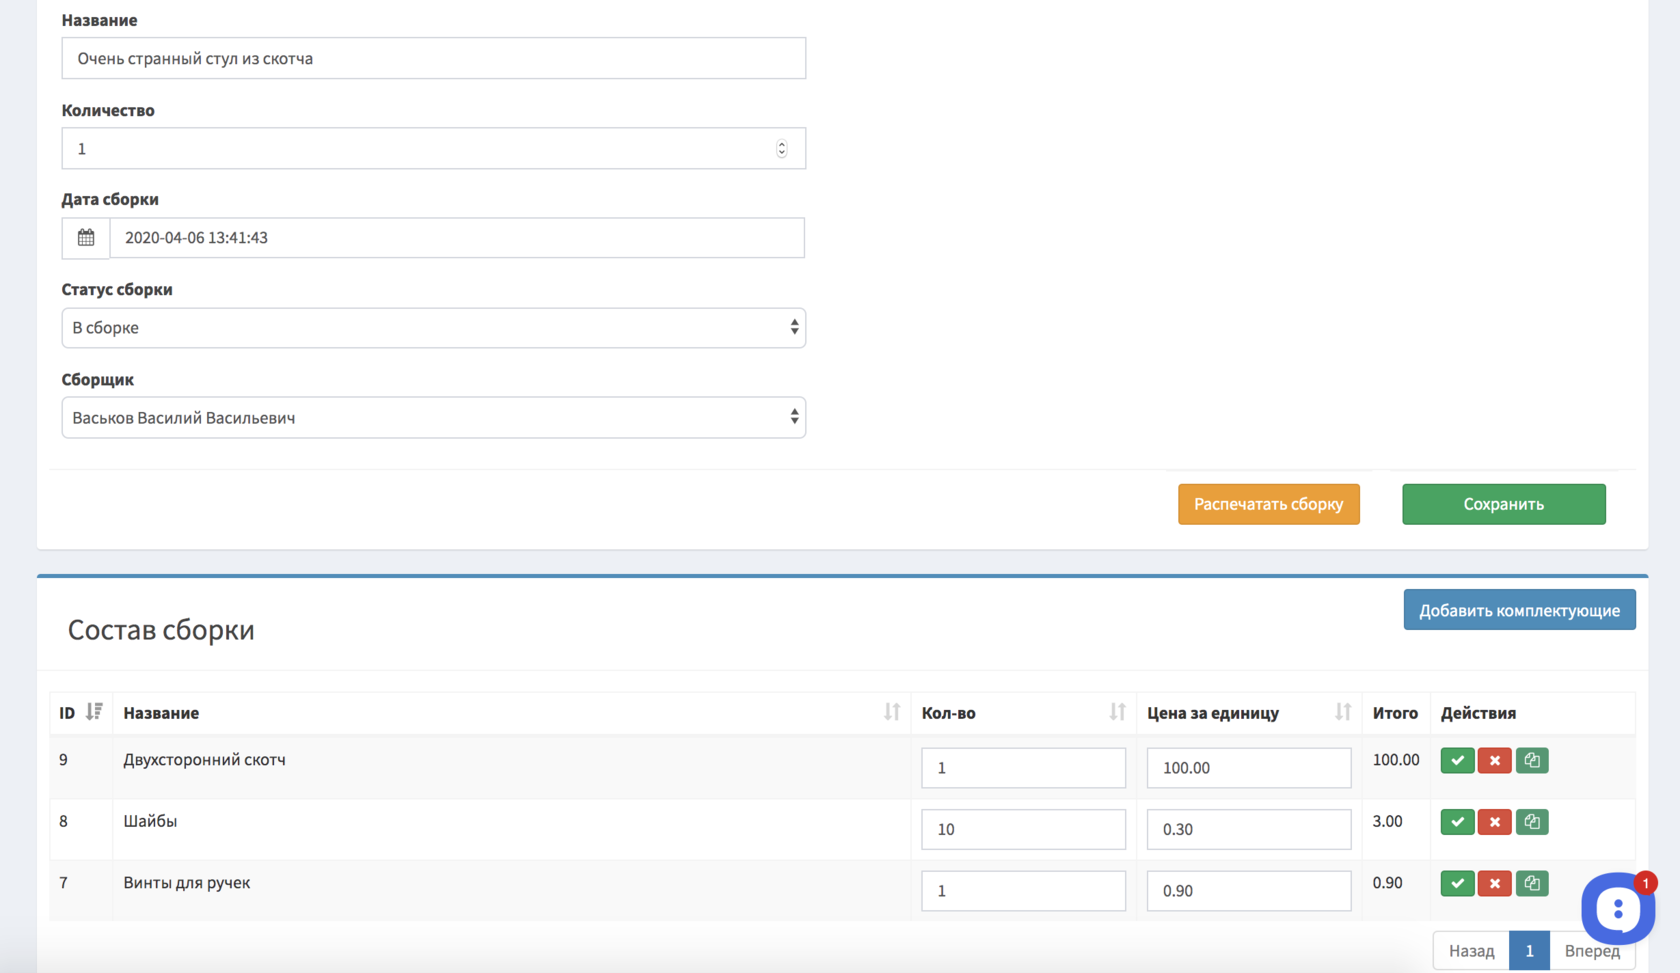This screenshot has width=1680, height=973.
Task: Edit unit price for Двухсторонний скотч
Action: (1249, 768)
